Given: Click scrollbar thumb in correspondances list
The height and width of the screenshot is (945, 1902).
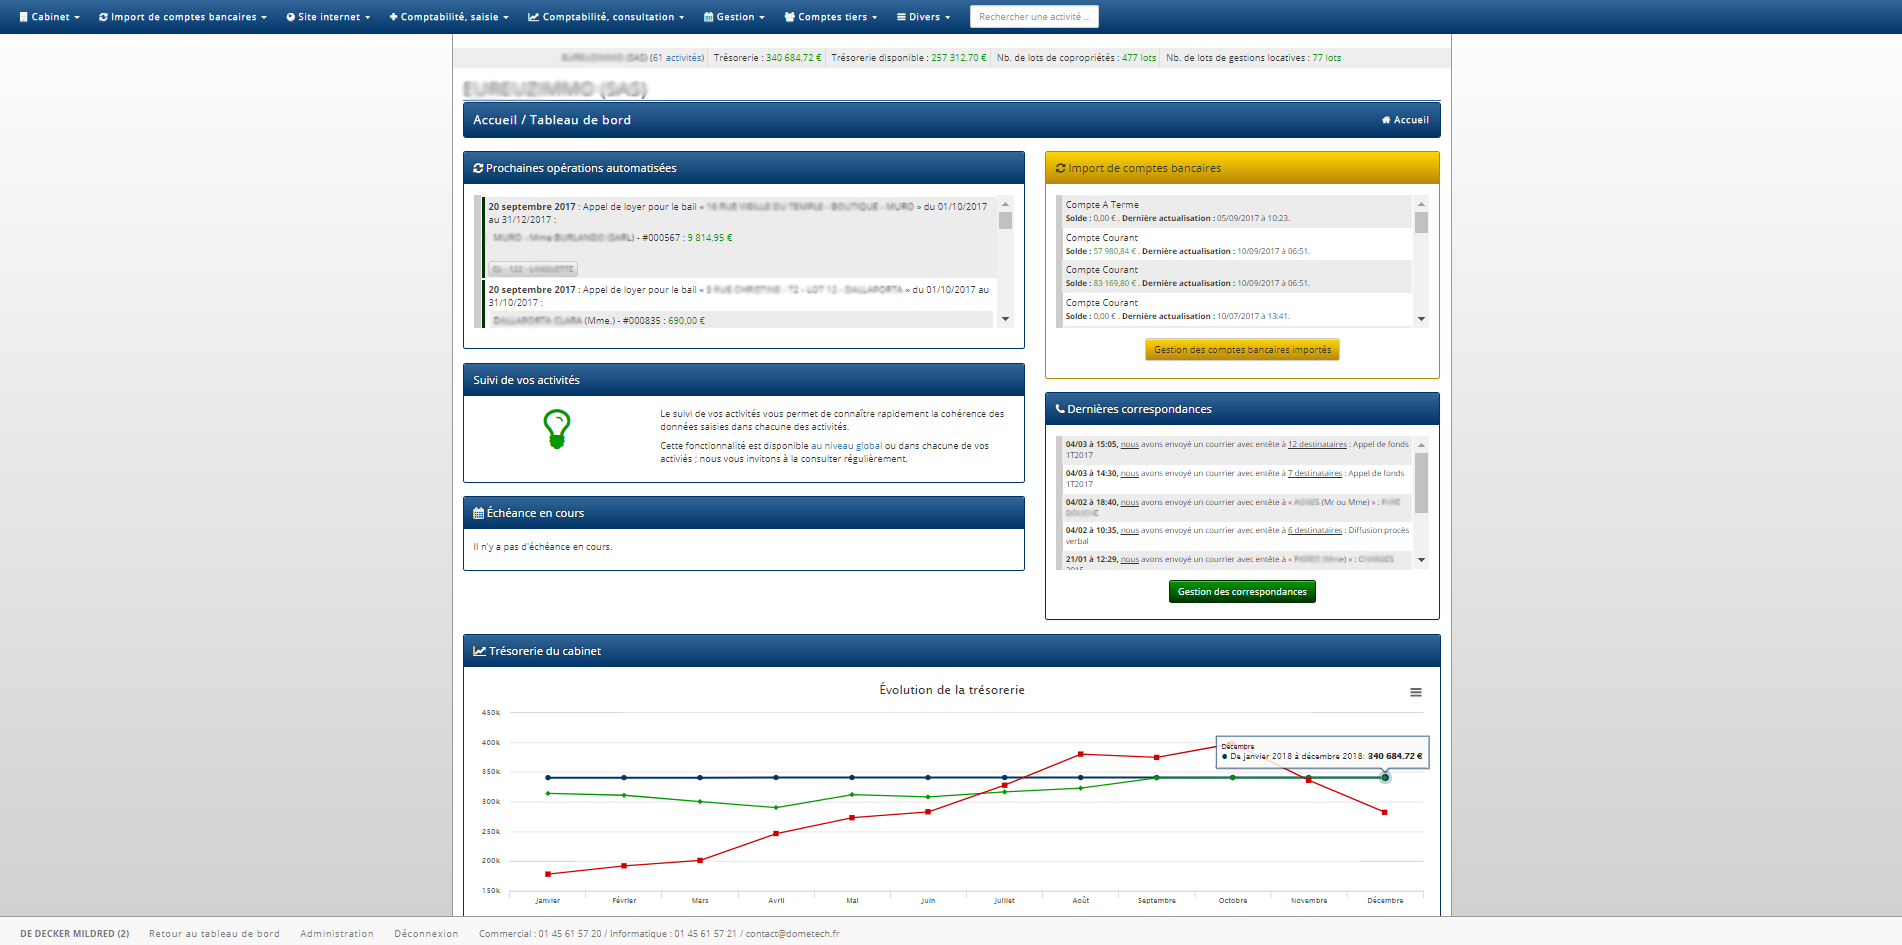Looking at the screenshot, I should point(1421,483).
